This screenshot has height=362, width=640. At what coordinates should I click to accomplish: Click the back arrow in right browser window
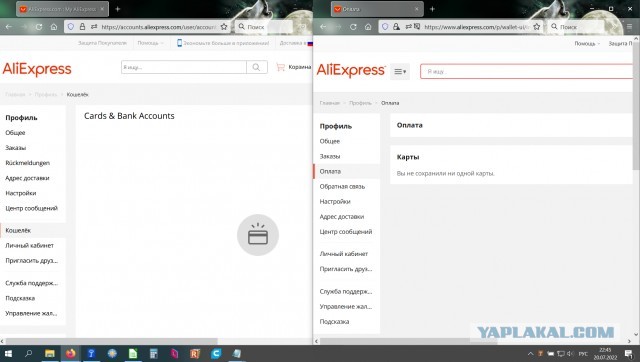pos(323,27)
